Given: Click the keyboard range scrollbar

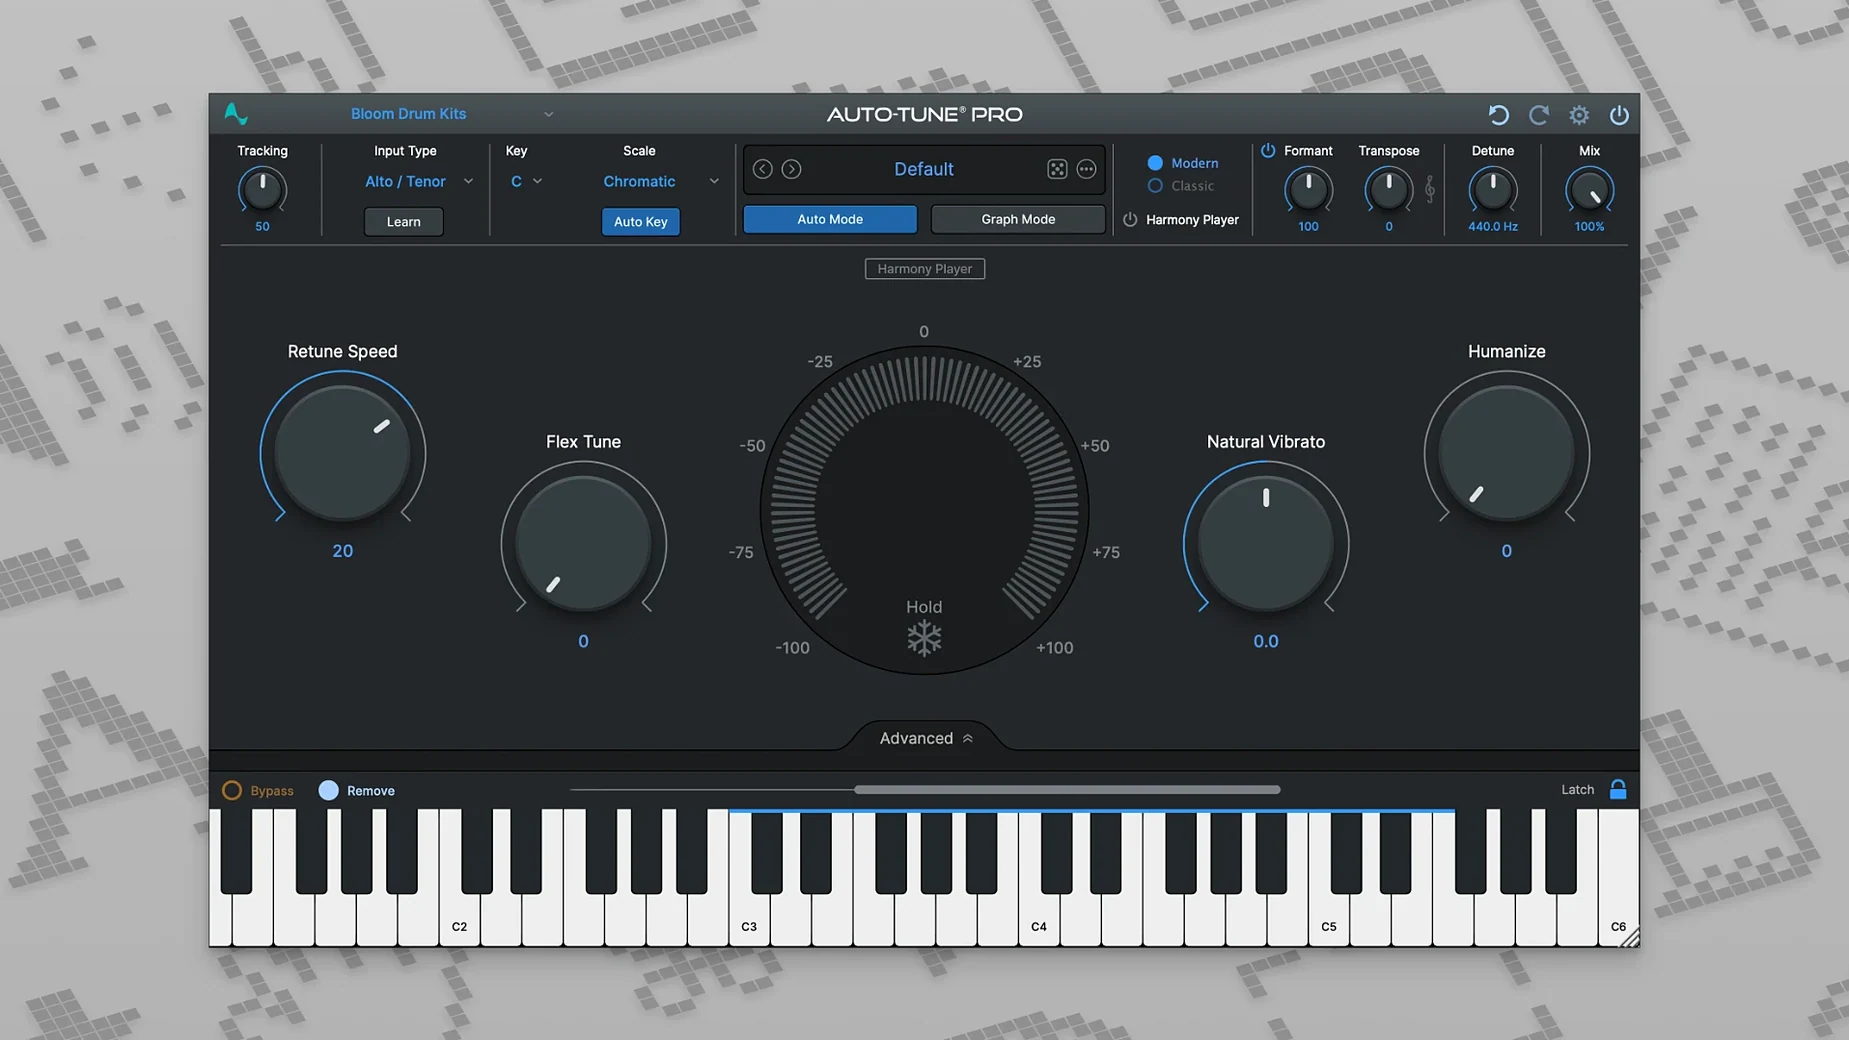Looking at the screenshot, I should [x=1067, y=790].
